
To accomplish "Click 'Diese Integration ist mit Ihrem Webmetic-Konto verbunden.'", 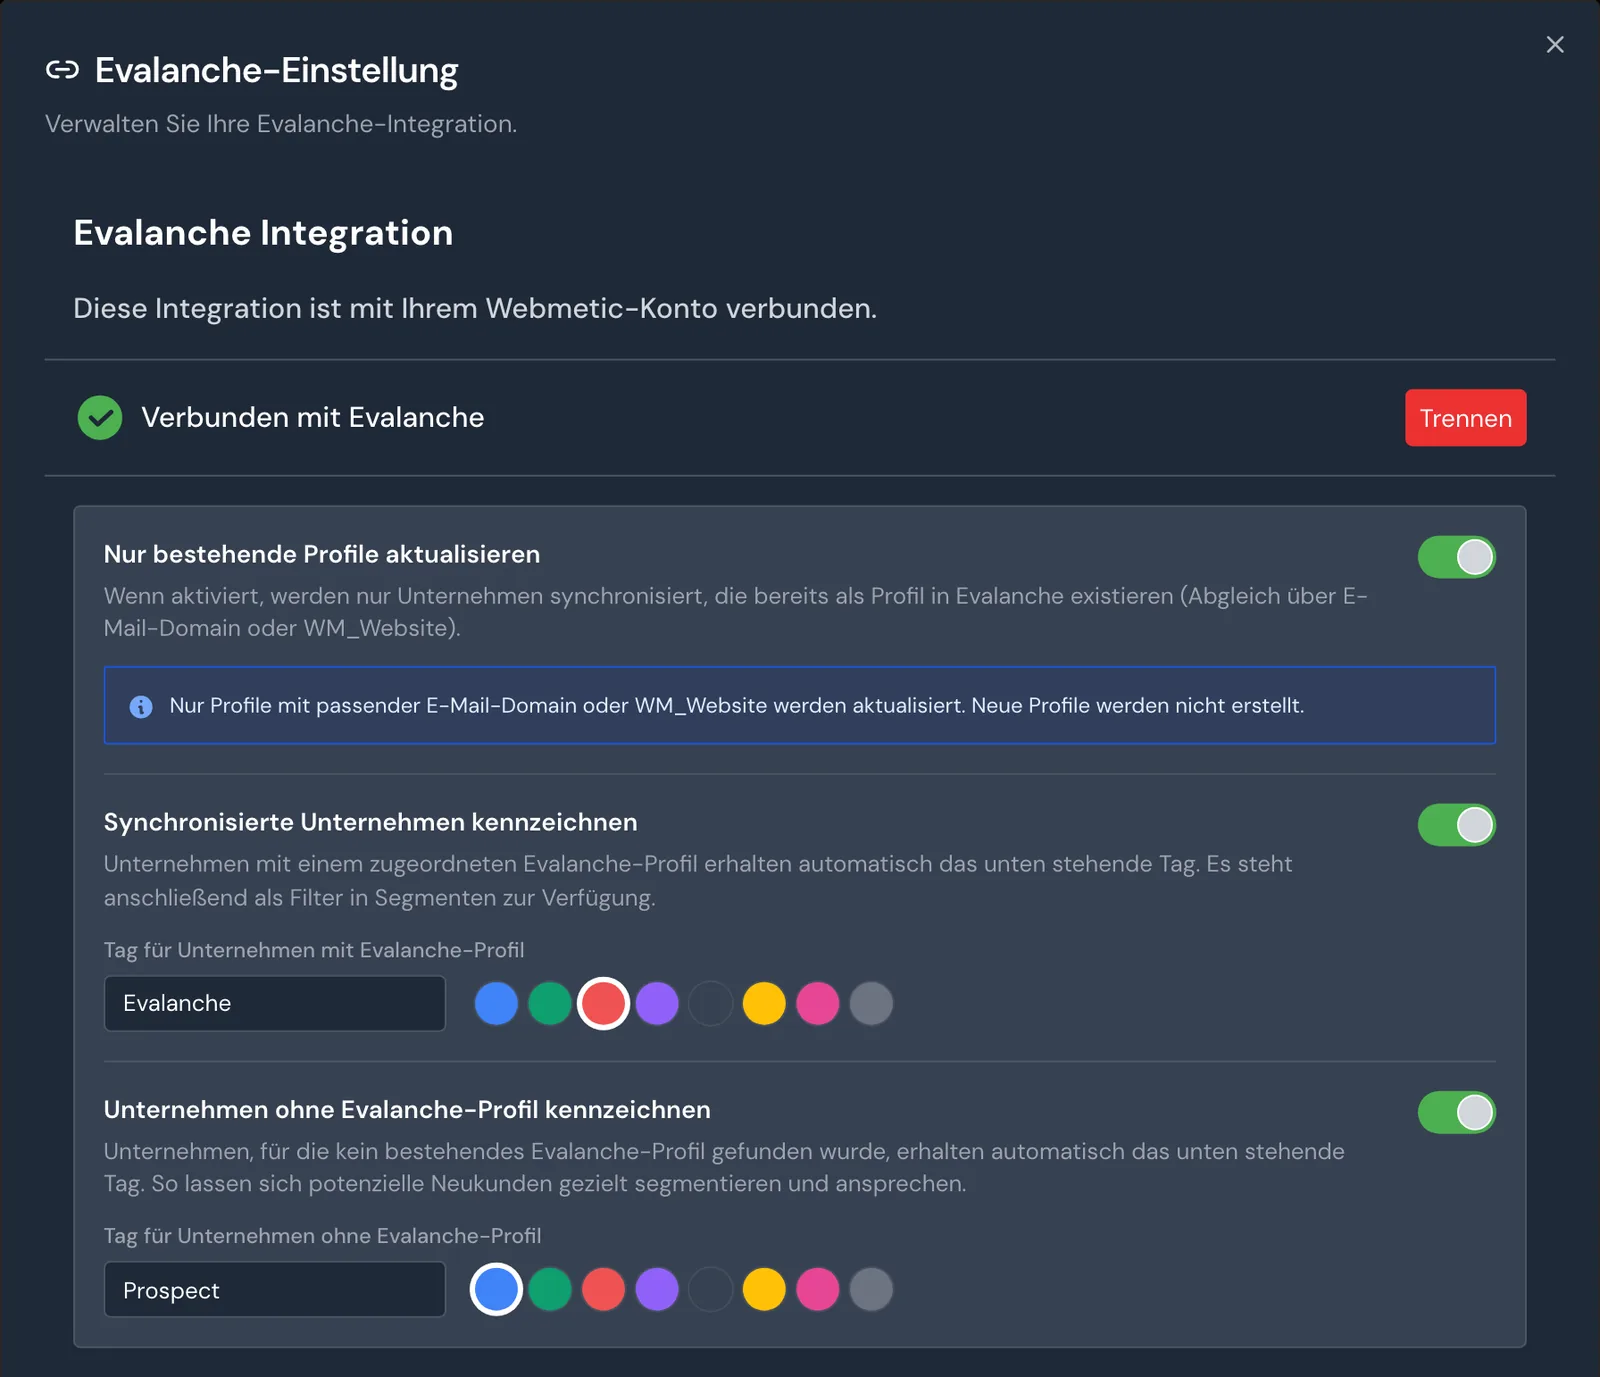I will [x=475, y=308].
